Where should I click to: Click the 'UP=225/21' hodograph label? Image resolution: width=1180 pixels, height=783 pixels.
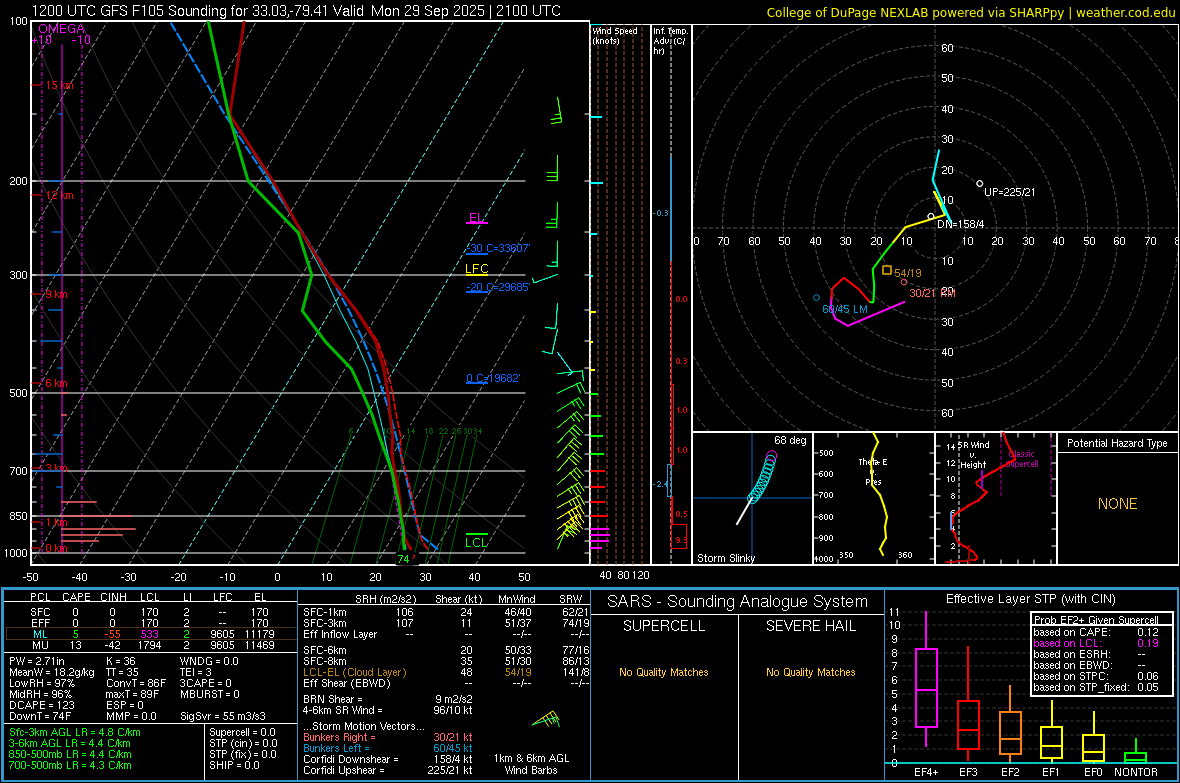tap(1010, 192)
